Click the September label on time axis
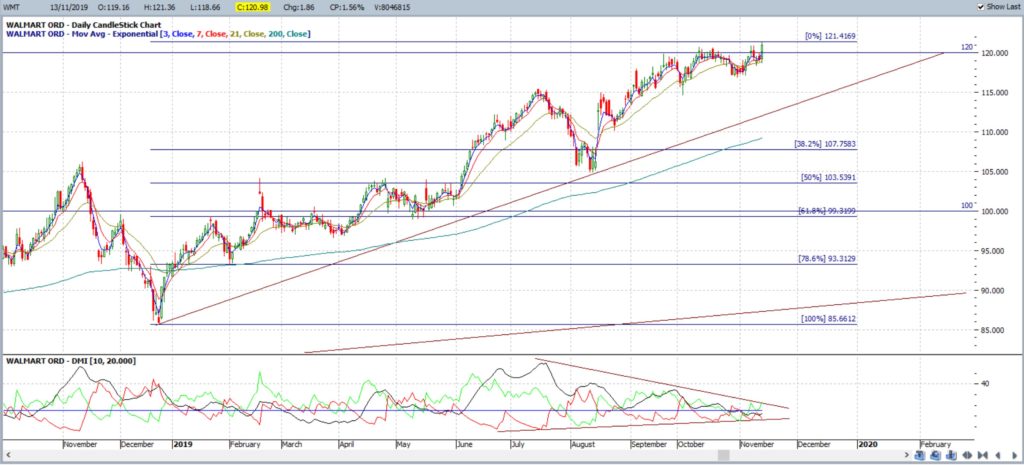Viewport: 1024px width, 465px height. click(650, 444)
